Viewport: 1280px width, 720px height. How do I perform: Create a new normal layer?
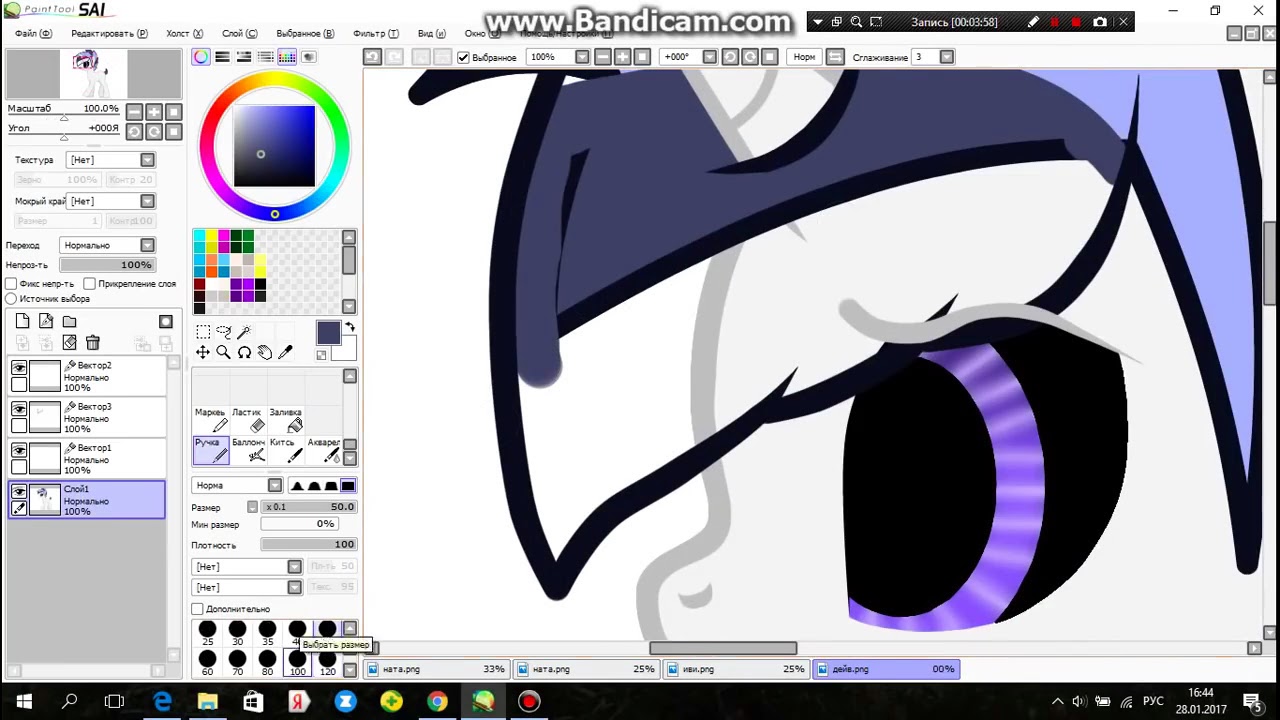(x=22, y=321)
